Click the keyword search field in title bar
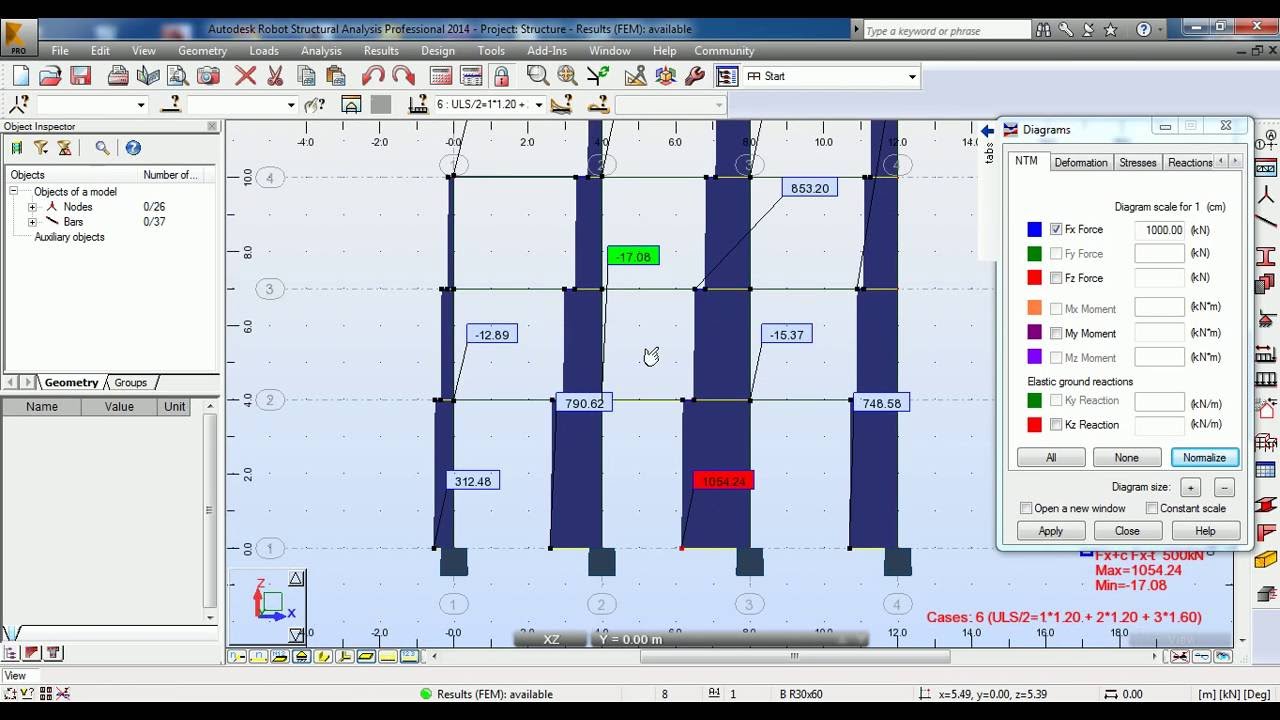Viewport: 1280px width, 720px height. point(945,31)
